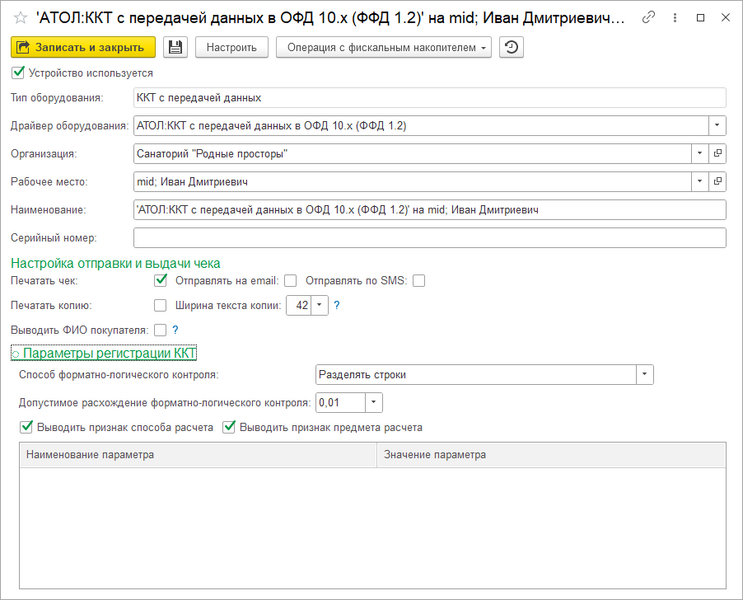Close the form window

click(725, 18)
